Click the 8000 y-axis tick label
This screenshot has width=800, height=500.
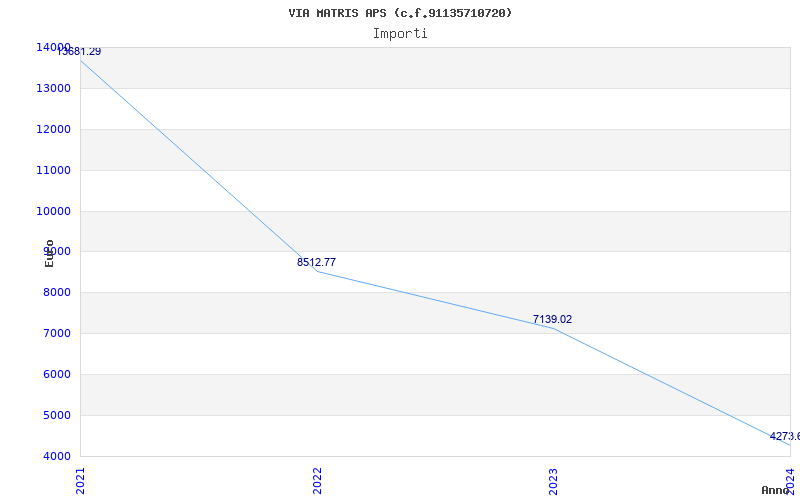tap(56, 292)
